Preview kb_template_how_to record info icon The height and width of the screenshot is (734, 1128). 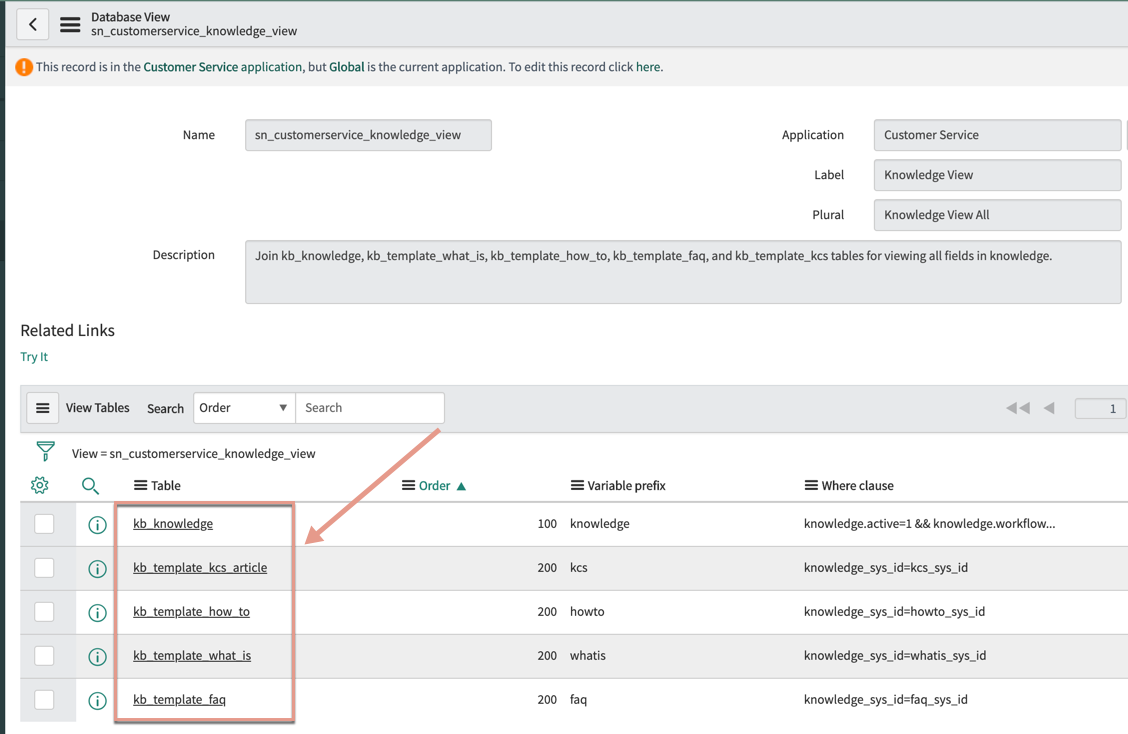97,612
